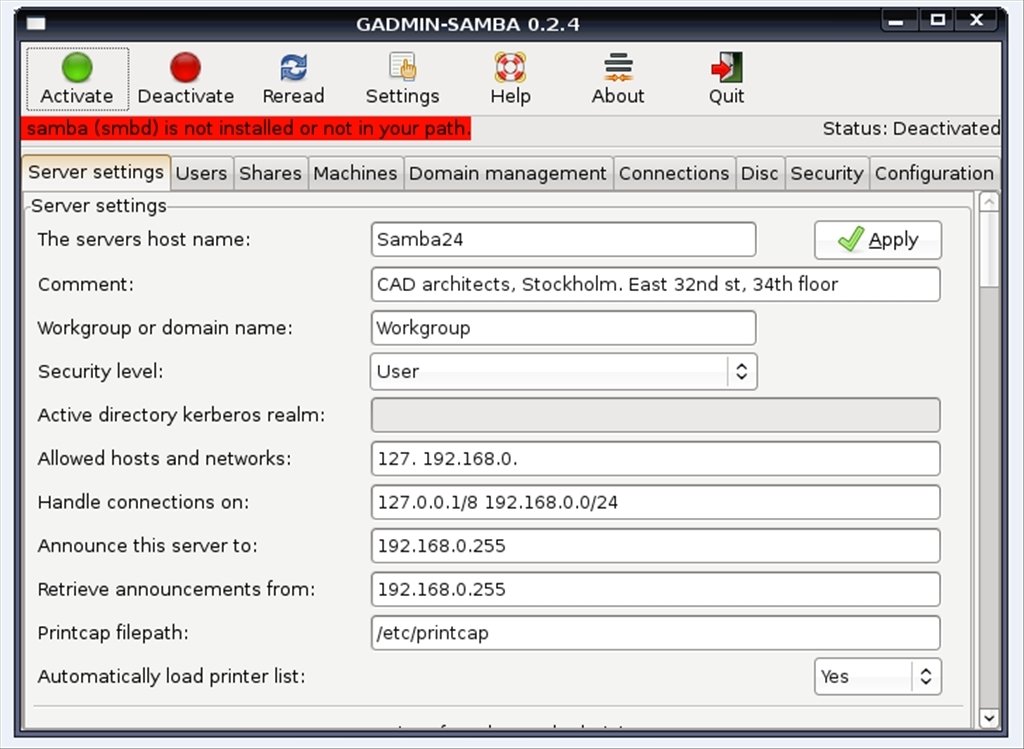Focus the Printcap filepath field

click(x=656, y=633)
